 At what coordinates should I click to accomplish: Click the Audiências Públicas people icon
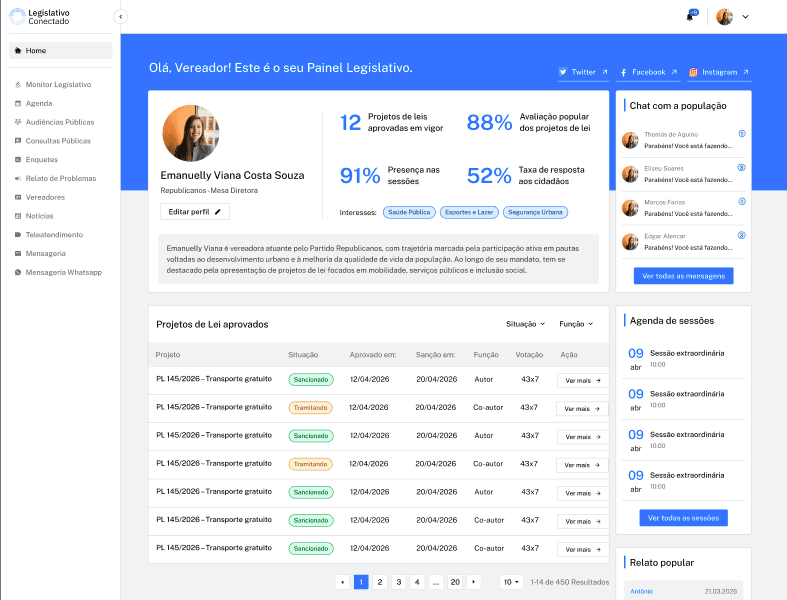click(x=18, y=122)
